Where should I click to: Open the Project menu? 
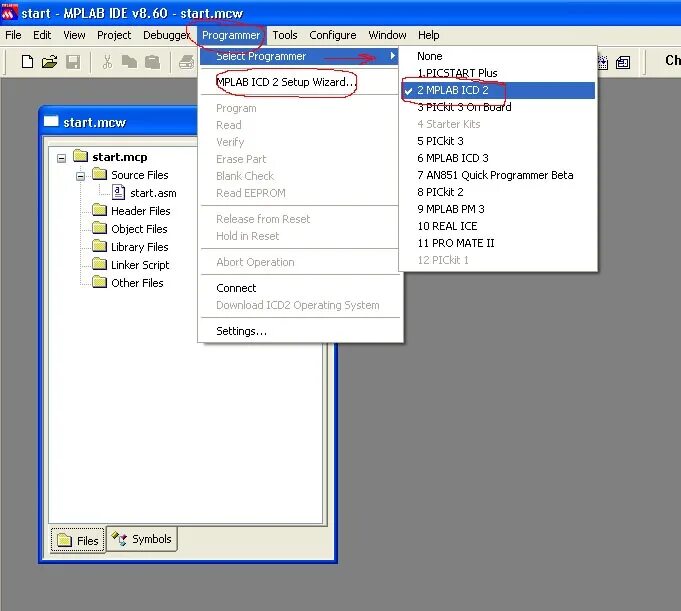(x=114, y=35)
